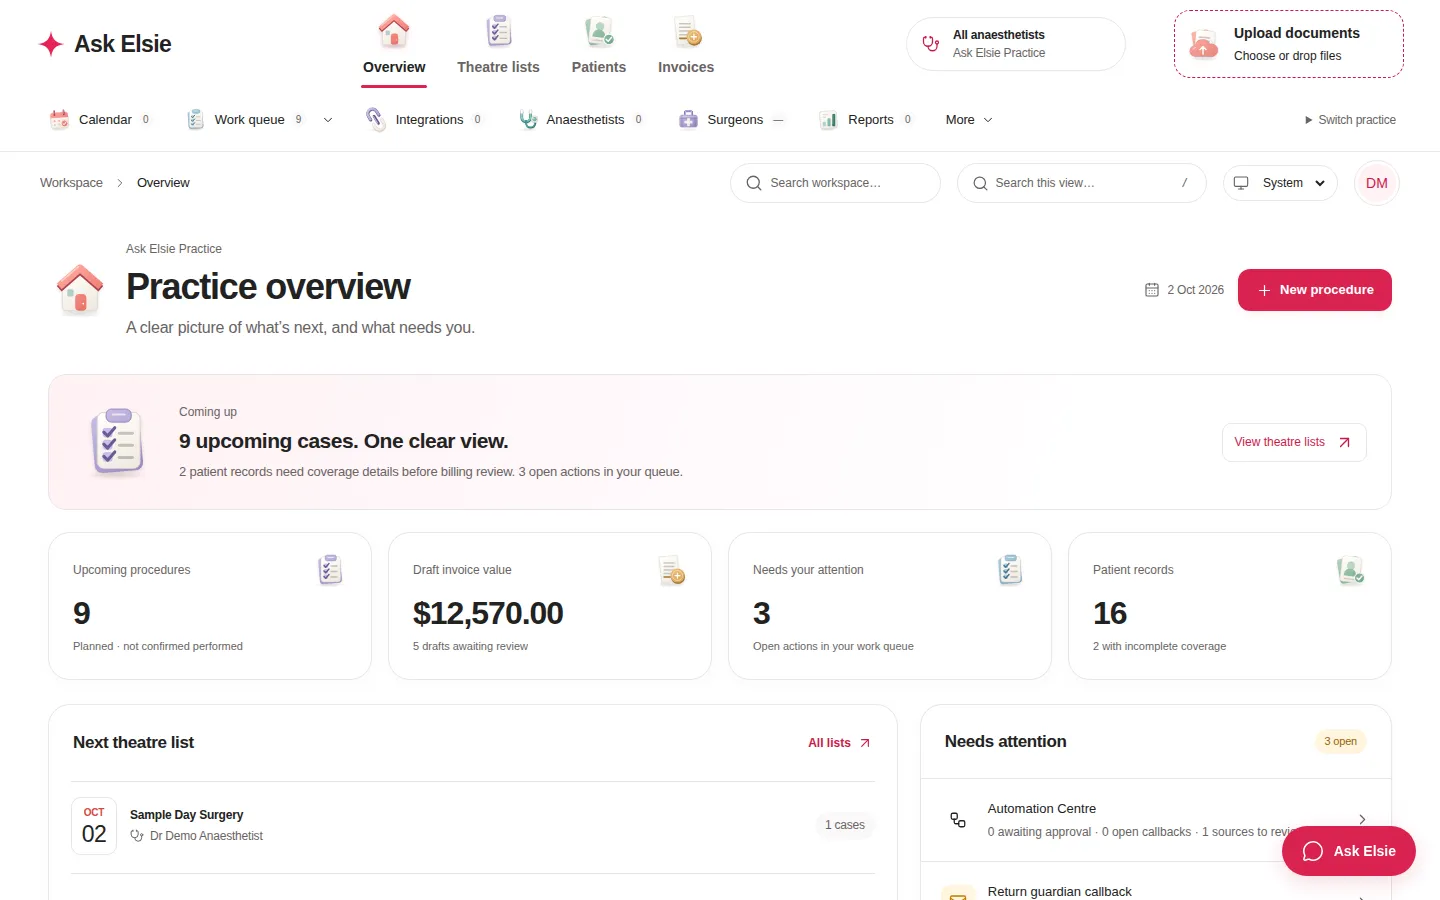Click the Overview breadcrumb text
This screenshot has height=900, width=1440.
163,183
